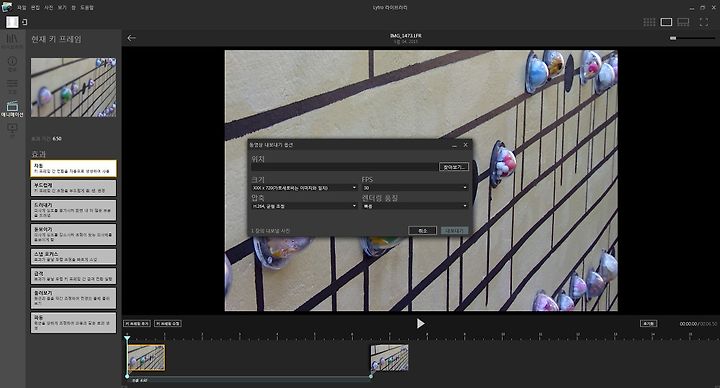This screenshot has width=720, height=388.
Task: Click the 내보내기 export button
Action: coord(455,231)
